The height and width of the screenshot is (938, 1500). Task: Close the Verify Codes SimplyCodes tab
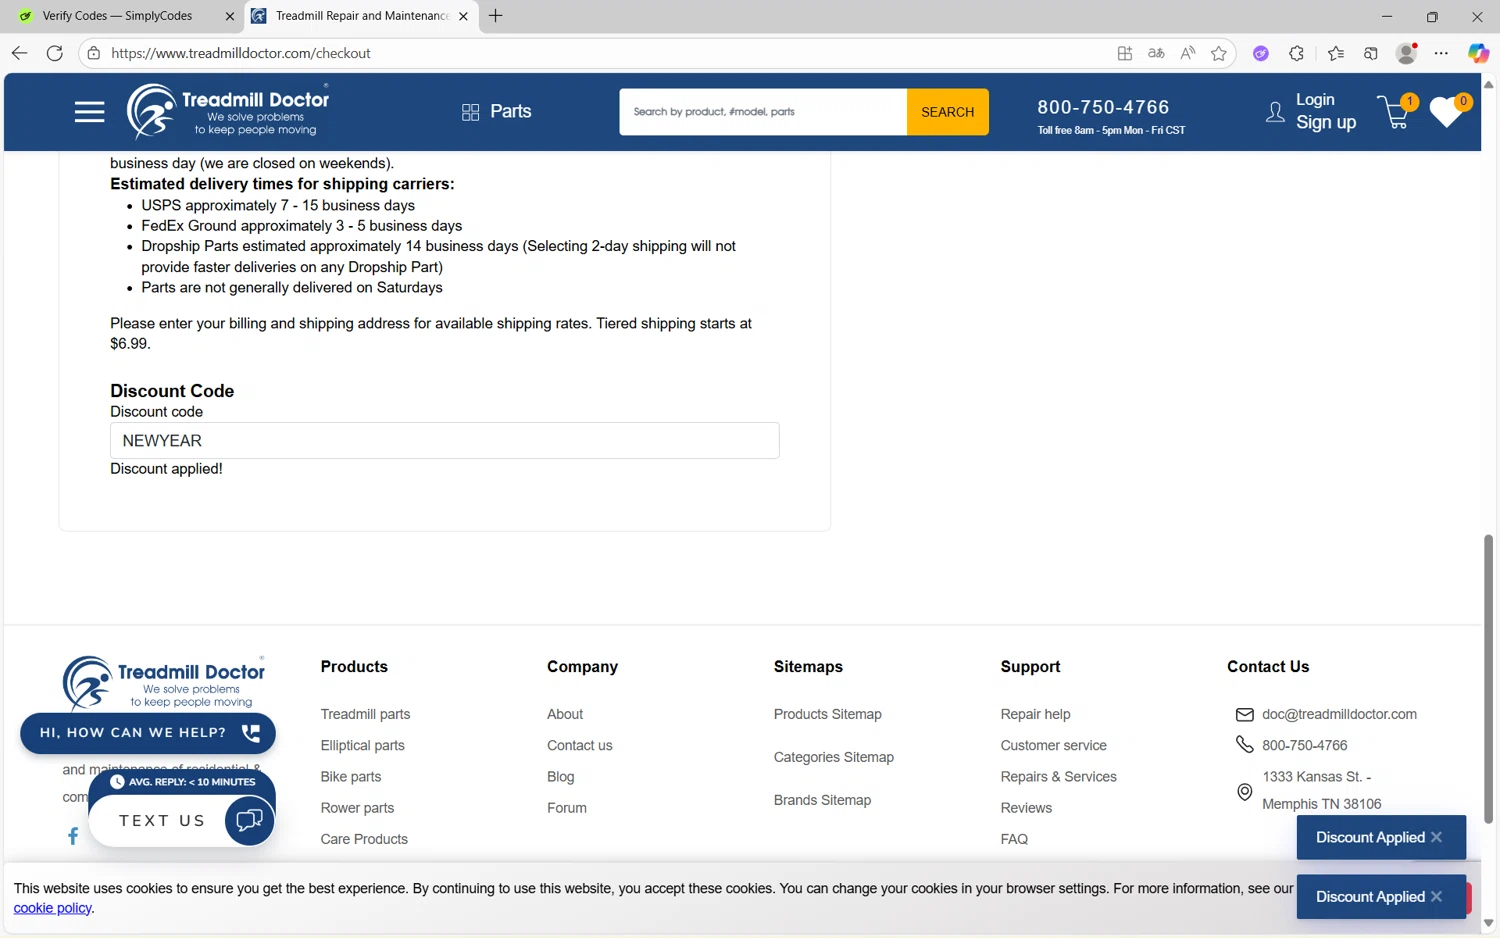coord(229,16)
